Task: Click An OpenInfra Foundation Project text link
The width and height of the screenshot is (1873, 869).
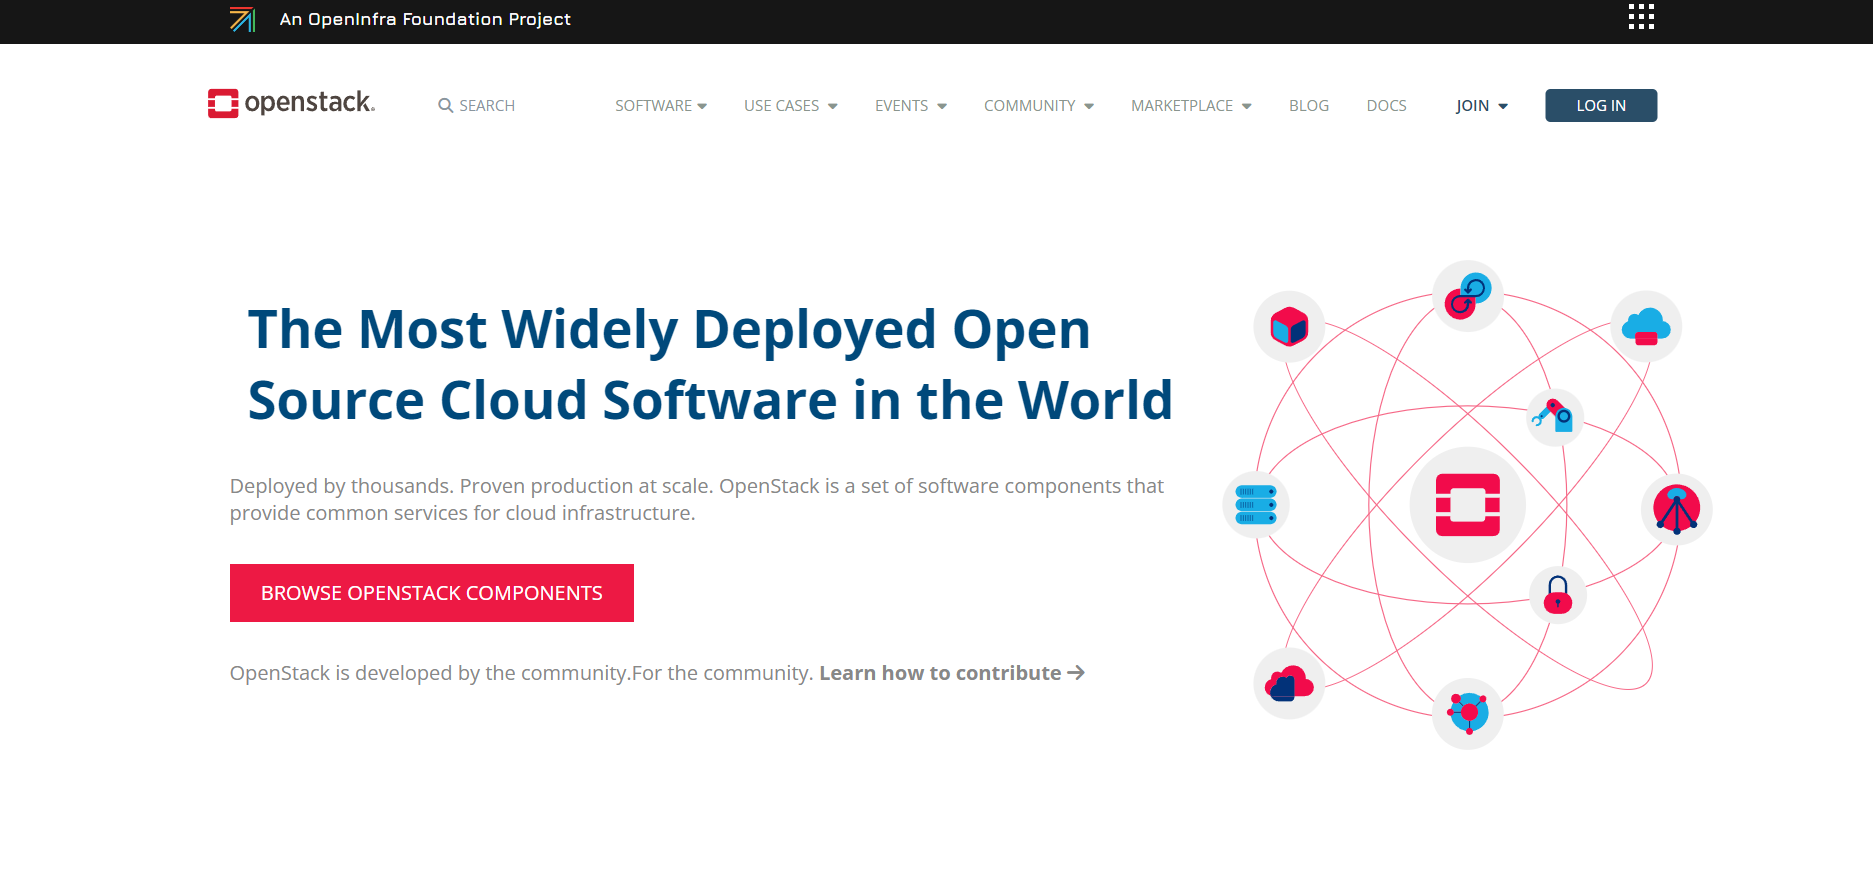Action: pos(425,19)
